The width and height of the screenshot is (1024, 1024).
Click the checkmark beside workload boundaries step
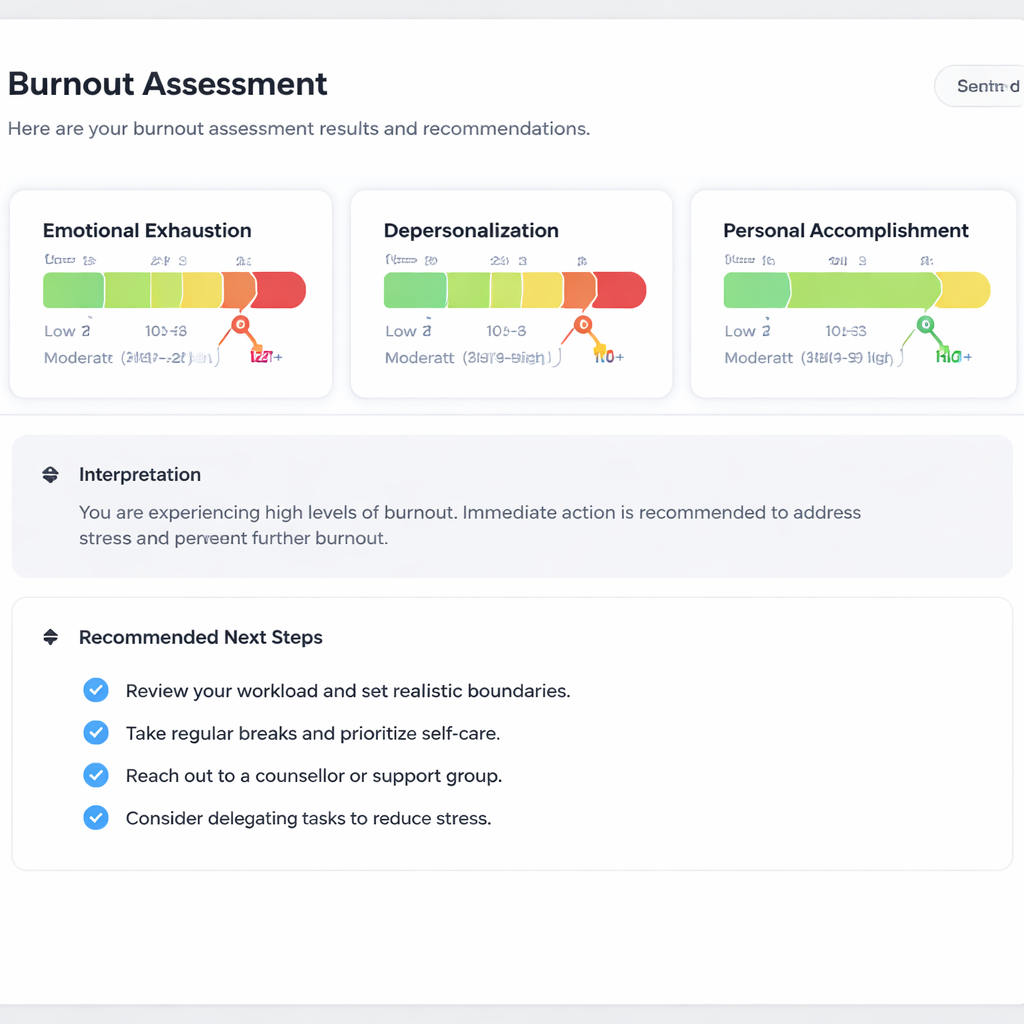pyautogui.click(x=96, y=690)
